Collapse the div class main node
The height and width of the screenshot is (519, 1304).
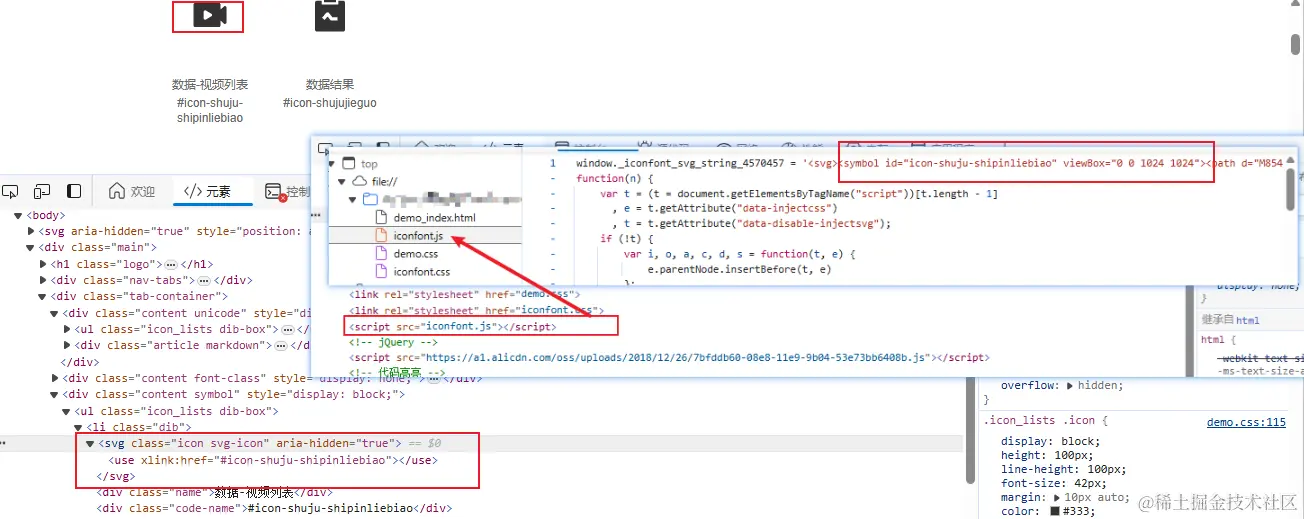(x=30, y=247)
